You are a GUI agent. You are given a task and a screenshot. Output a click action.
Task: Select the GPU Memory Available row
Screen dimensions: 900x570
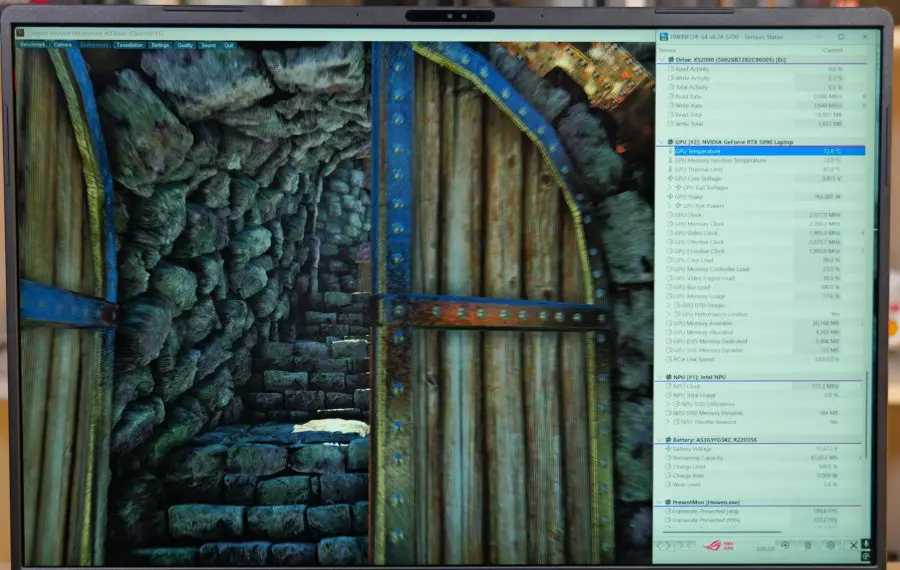click(x=765, y=323)
